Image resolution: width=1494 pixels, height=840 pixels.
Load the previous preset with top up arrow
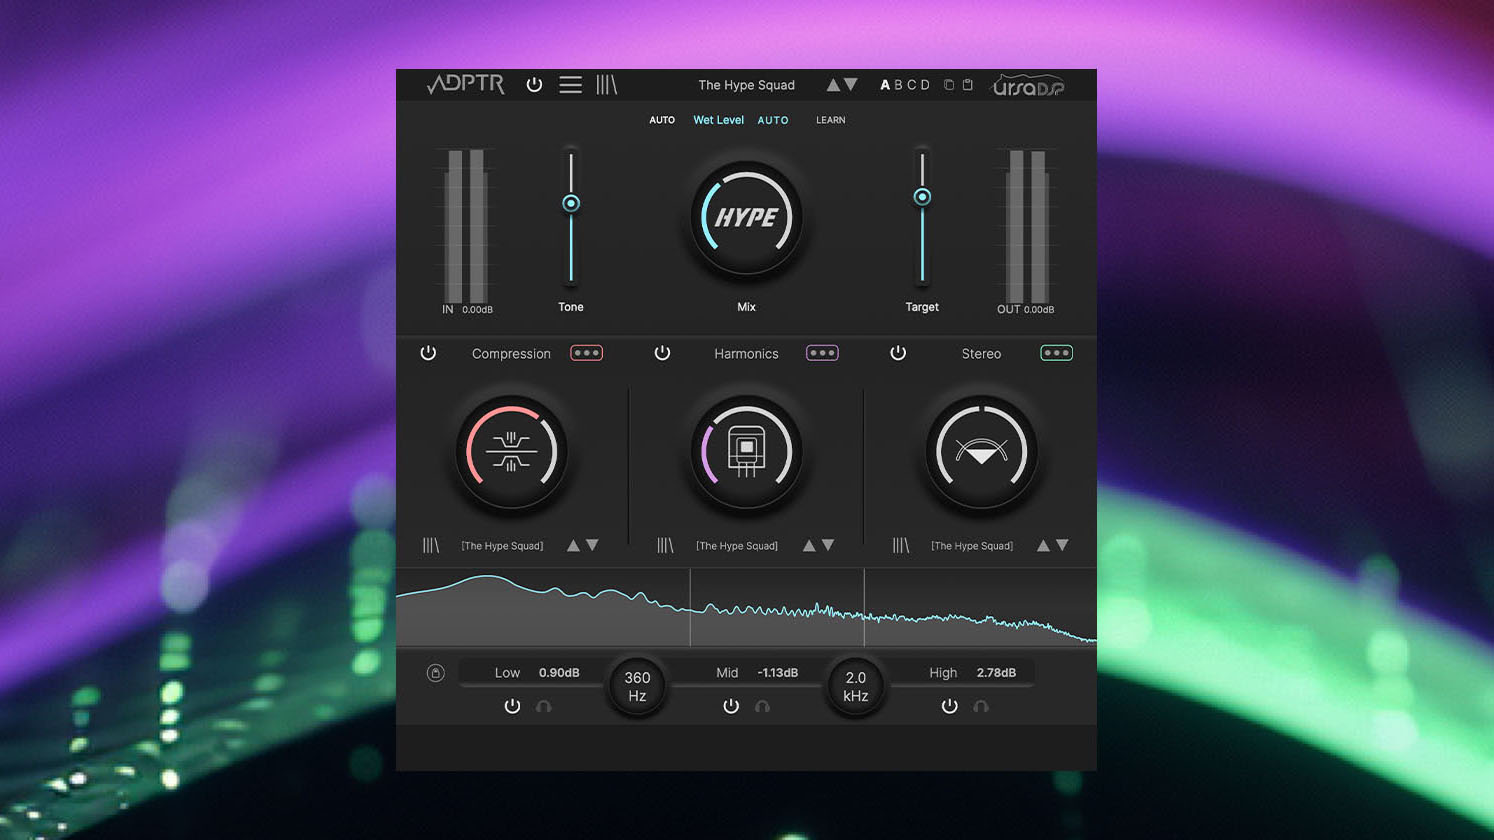(x=833, y=85)
